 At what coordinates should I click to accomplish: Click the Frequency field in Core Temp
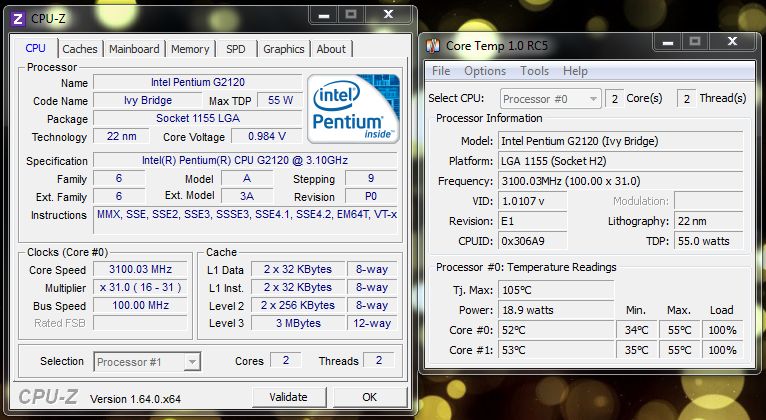point(620,181)
